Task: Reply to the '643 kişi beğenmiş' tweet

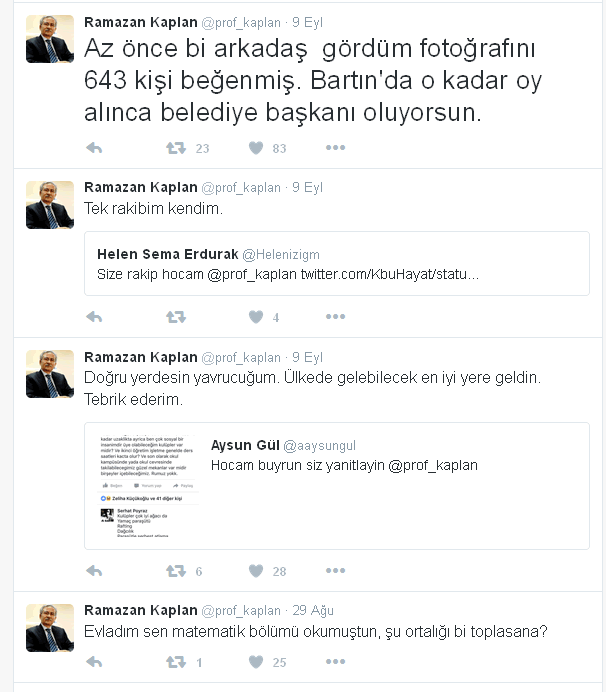Action: pyautogui.click(x=94, y=148)
